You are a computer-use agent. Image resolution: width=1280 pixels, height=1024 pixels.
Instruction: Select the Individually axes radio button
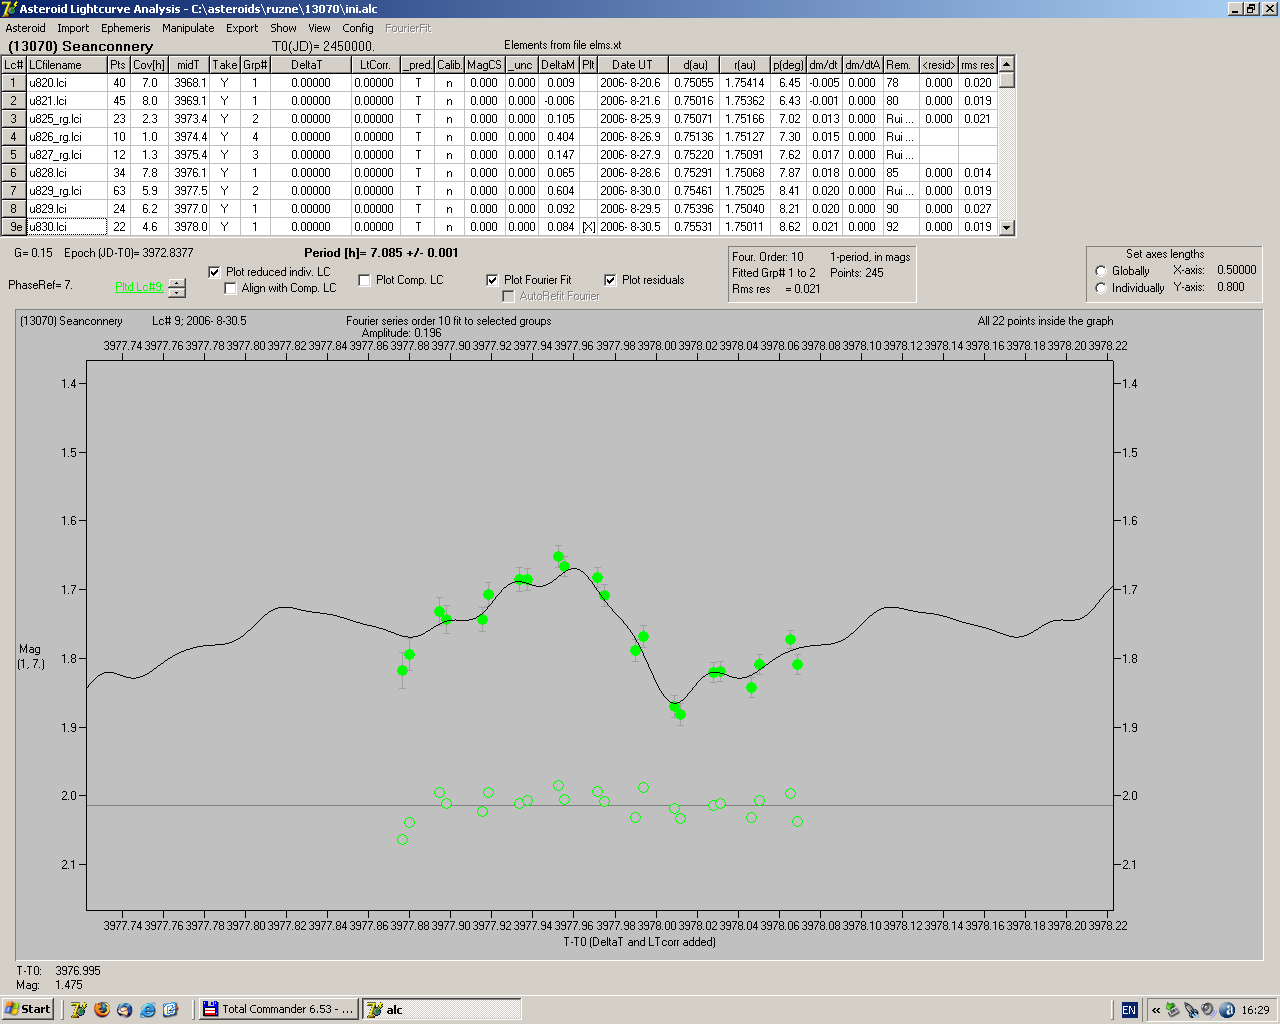(1101, 288)
